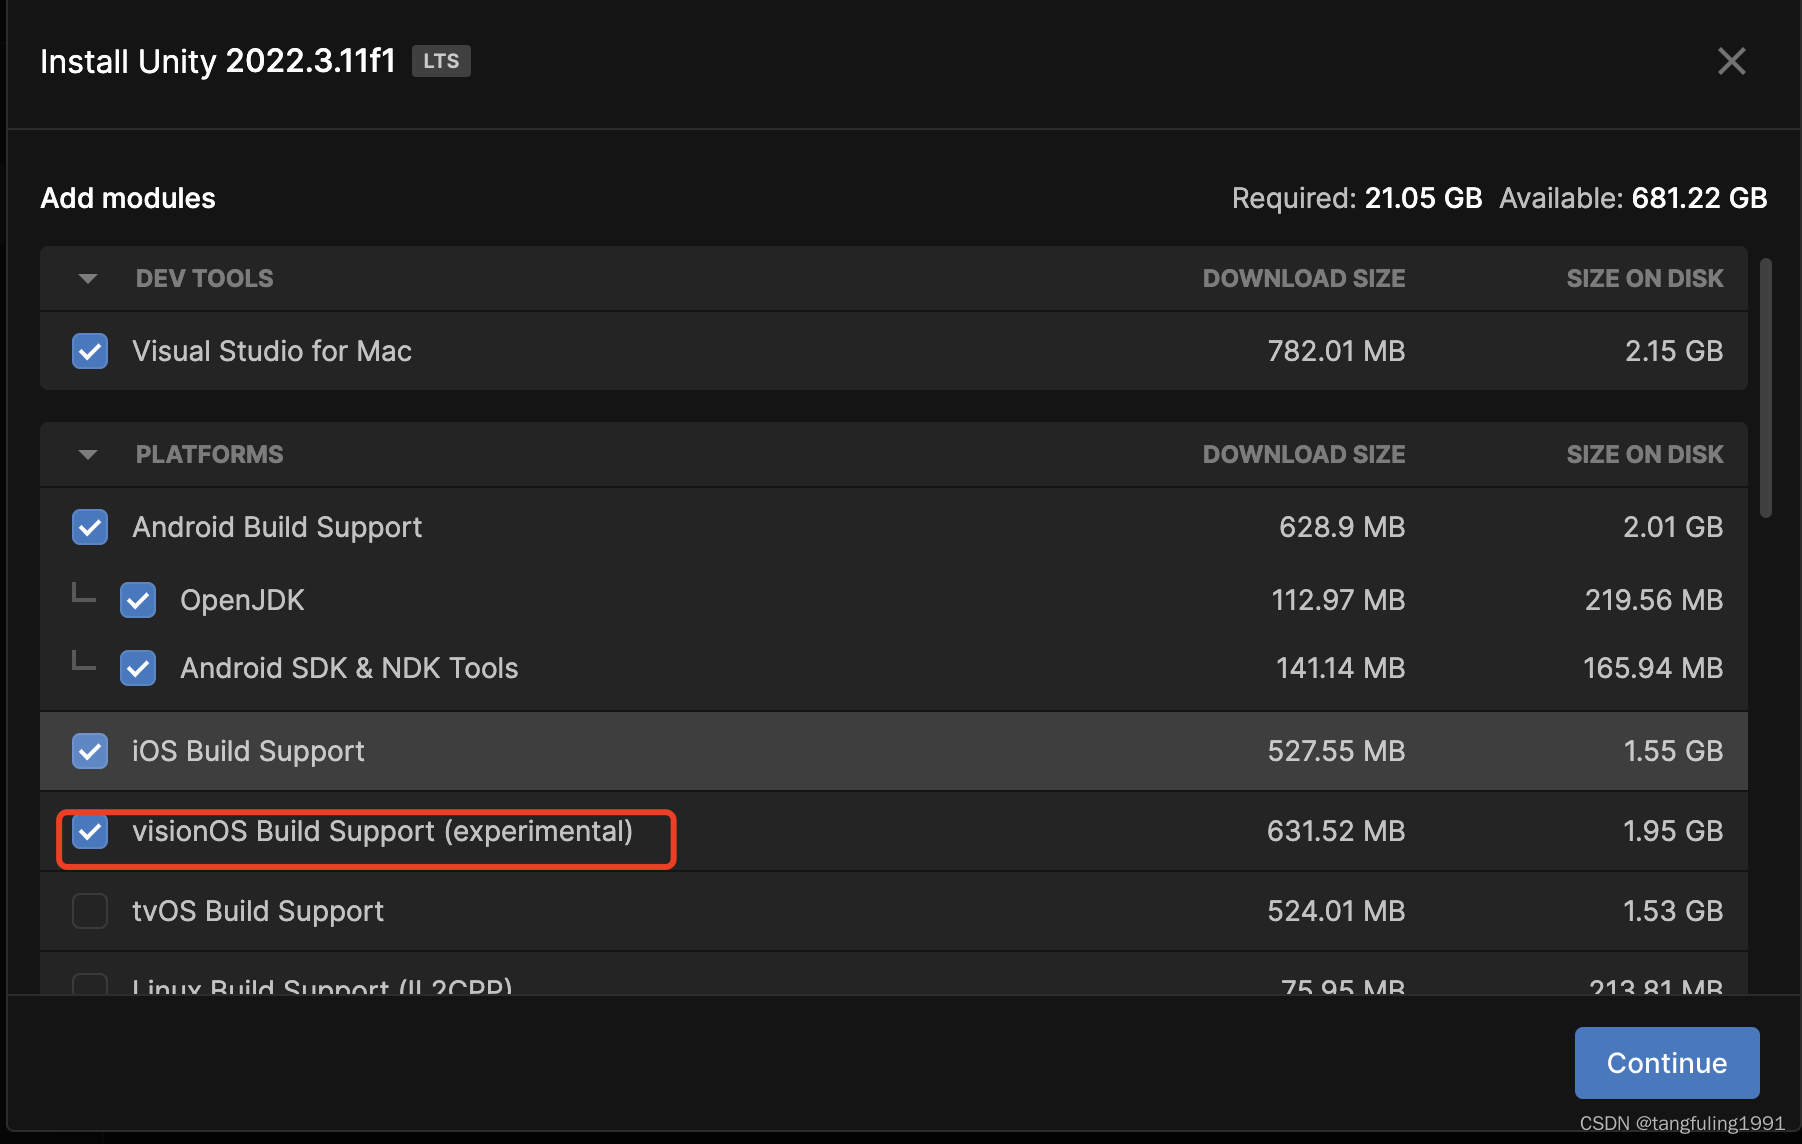Close the Install Unity dialog

(1731, 61)
